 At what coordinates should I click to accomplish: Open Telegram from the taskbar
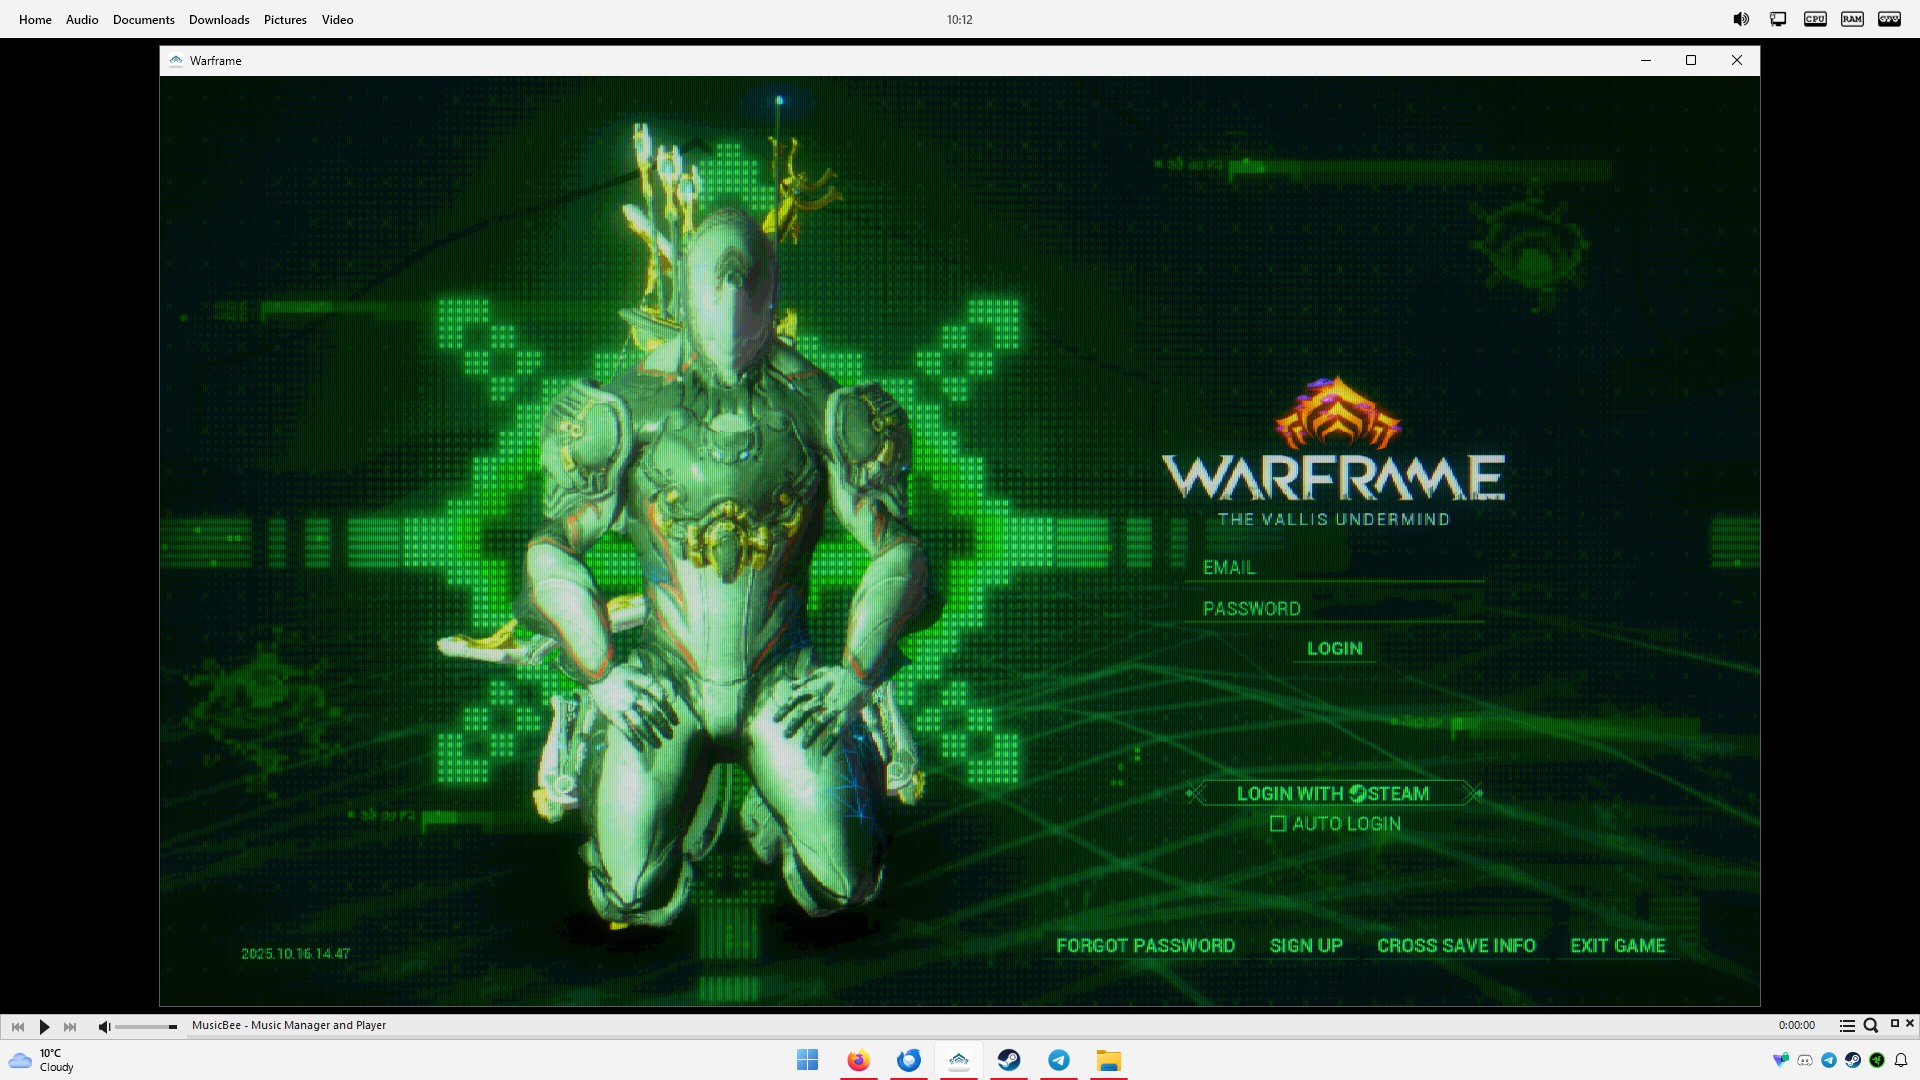1059,1060
